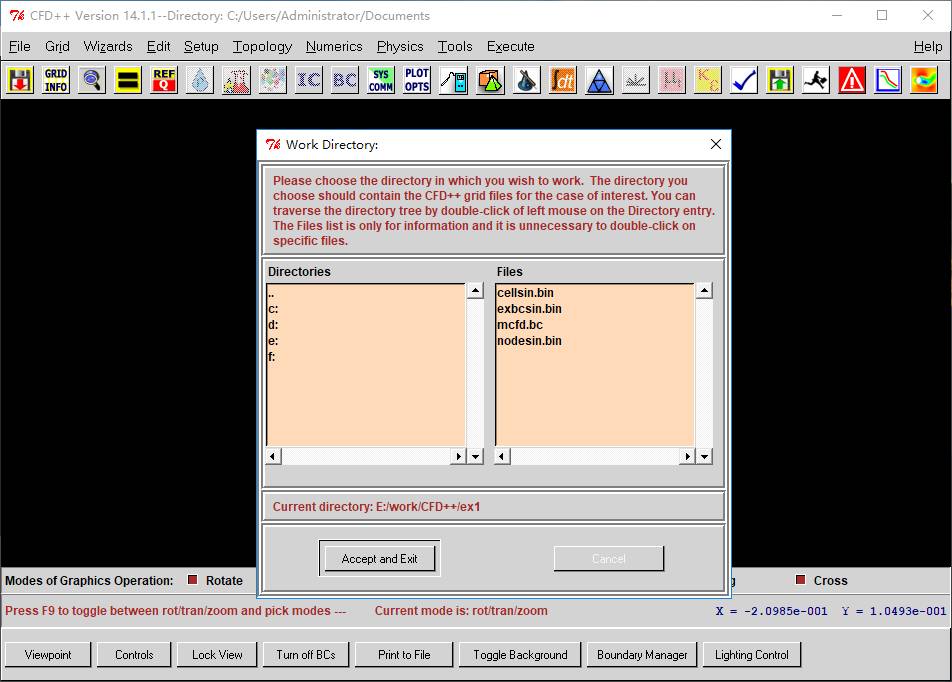
Task: Click Files list scroll-up arrow
Action: point(704,291)
